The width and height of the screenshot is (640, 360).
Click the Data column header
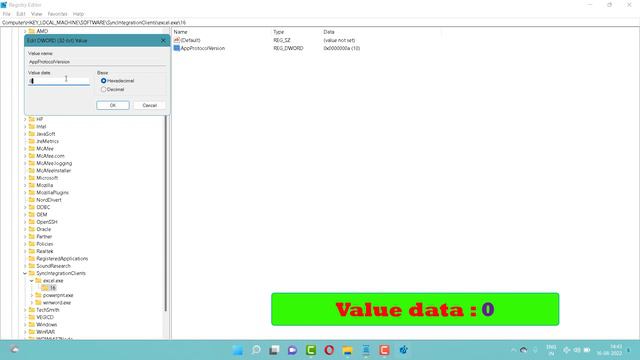pos(329,32)
